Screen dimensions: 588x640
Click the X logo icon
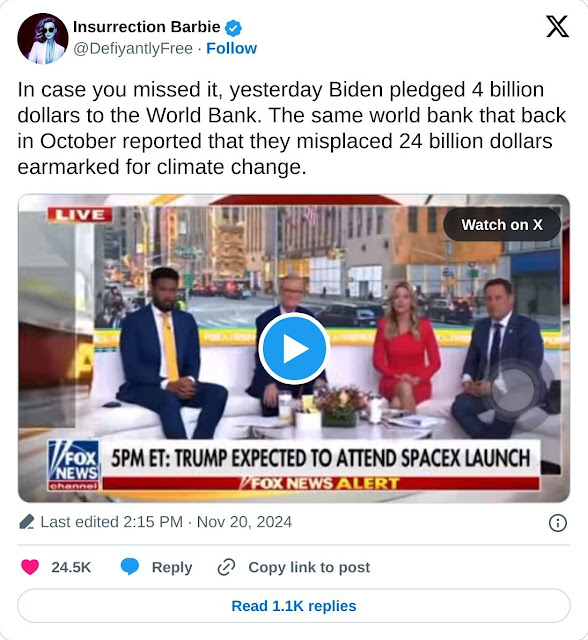[557, 27]
